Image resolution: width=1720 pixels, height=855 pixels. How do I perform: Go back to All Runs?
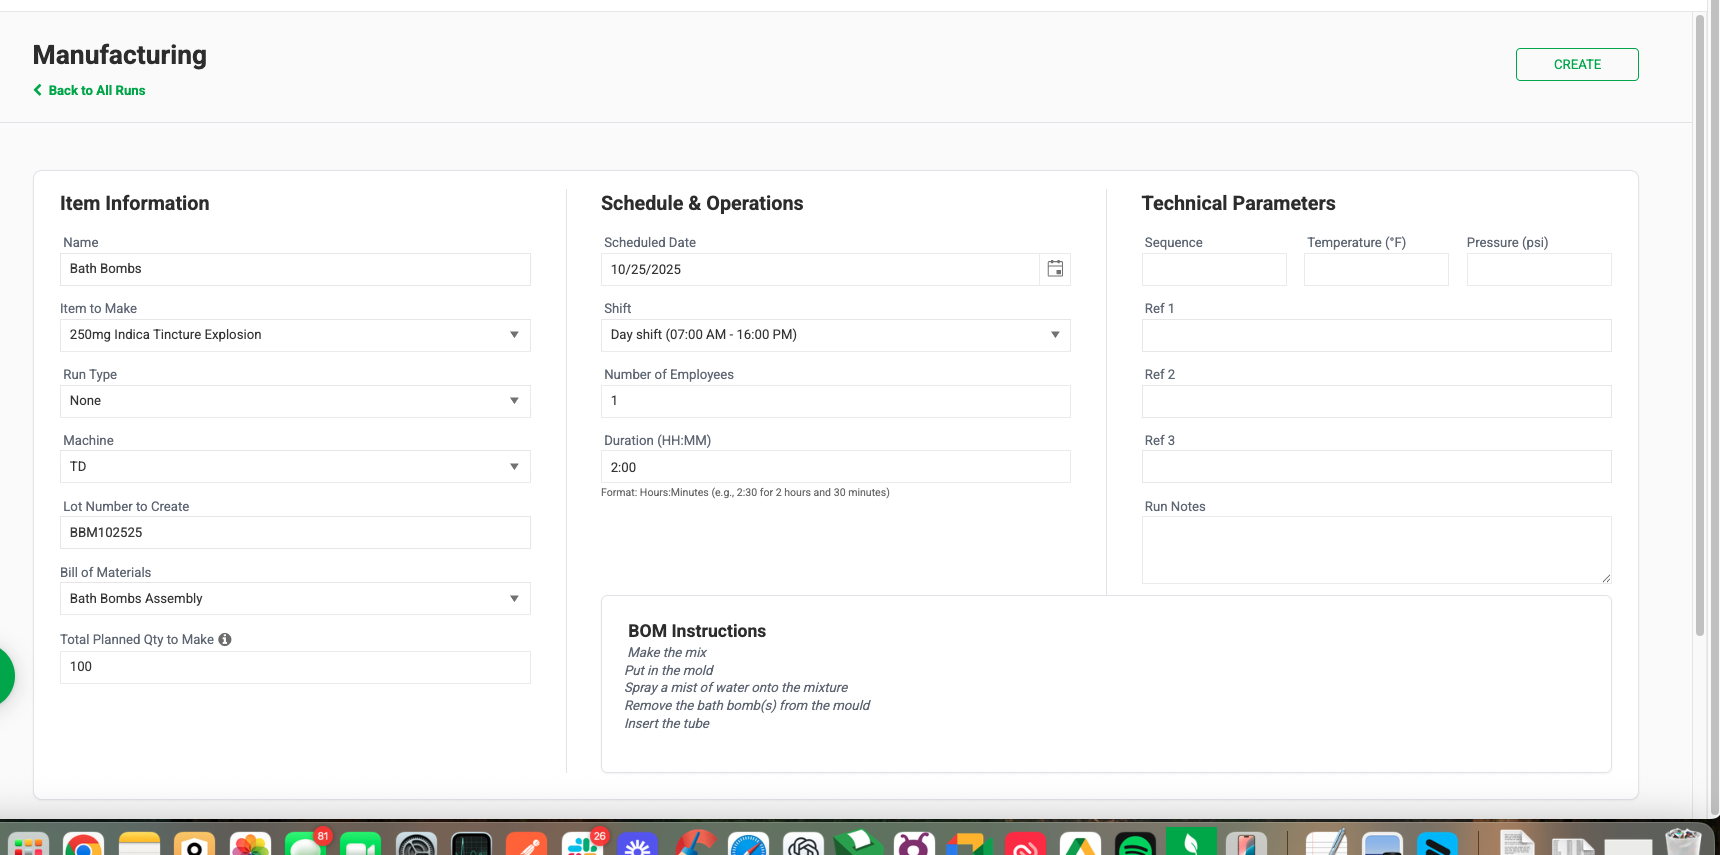(96, 90)
